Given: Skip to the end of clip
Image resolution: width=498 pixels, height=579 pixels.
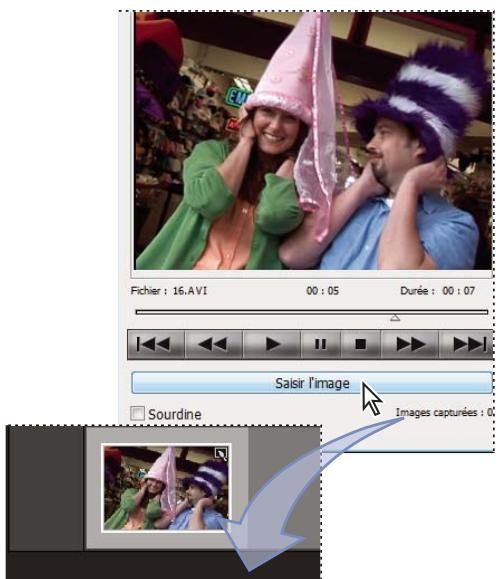Looking at the screenshot, I should (x=466, y=344).
